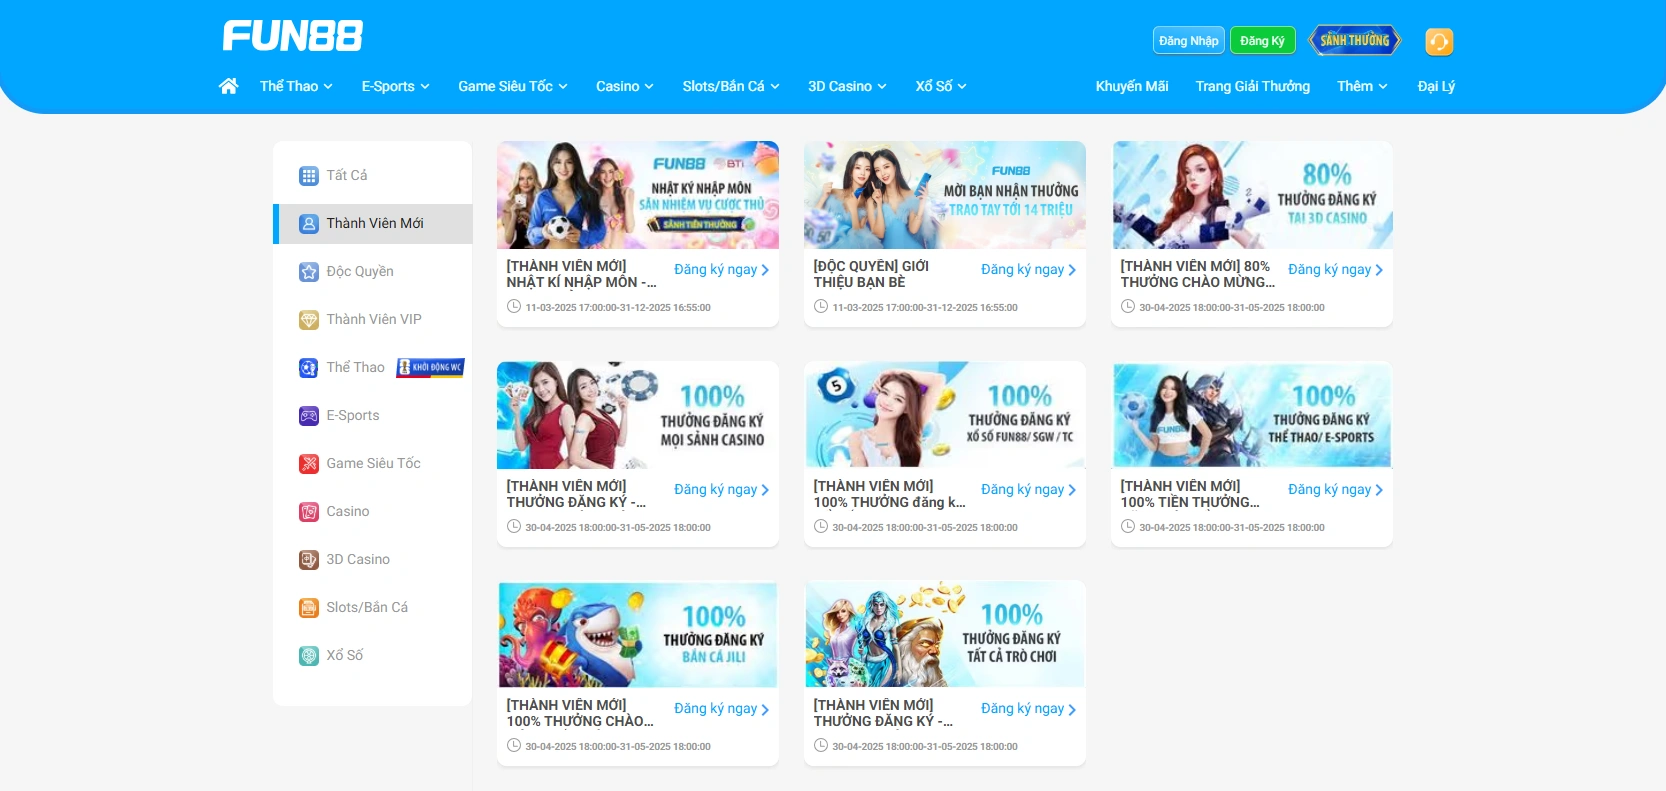Viewport: 1666px width, 791px height.
Task: Click the Sảnh Thưởng button
Action: pyautogui.click(x=1355, y=40)
